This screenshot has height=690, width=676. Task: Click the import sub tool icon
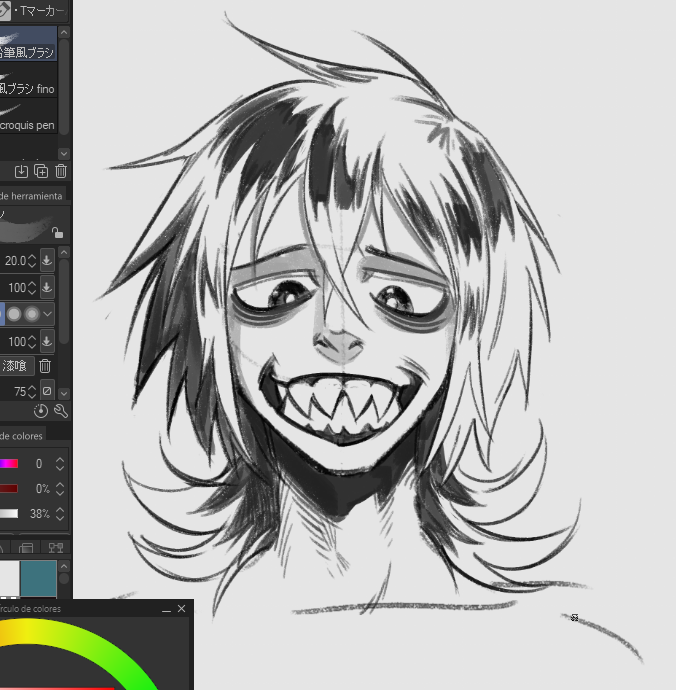pos(21,171)
